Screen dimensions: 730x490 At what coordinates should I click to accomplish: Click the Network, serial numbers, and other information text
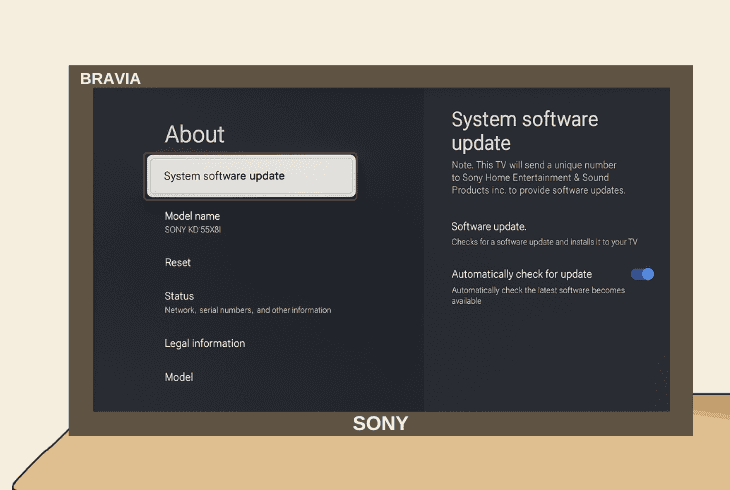point(248,310)
